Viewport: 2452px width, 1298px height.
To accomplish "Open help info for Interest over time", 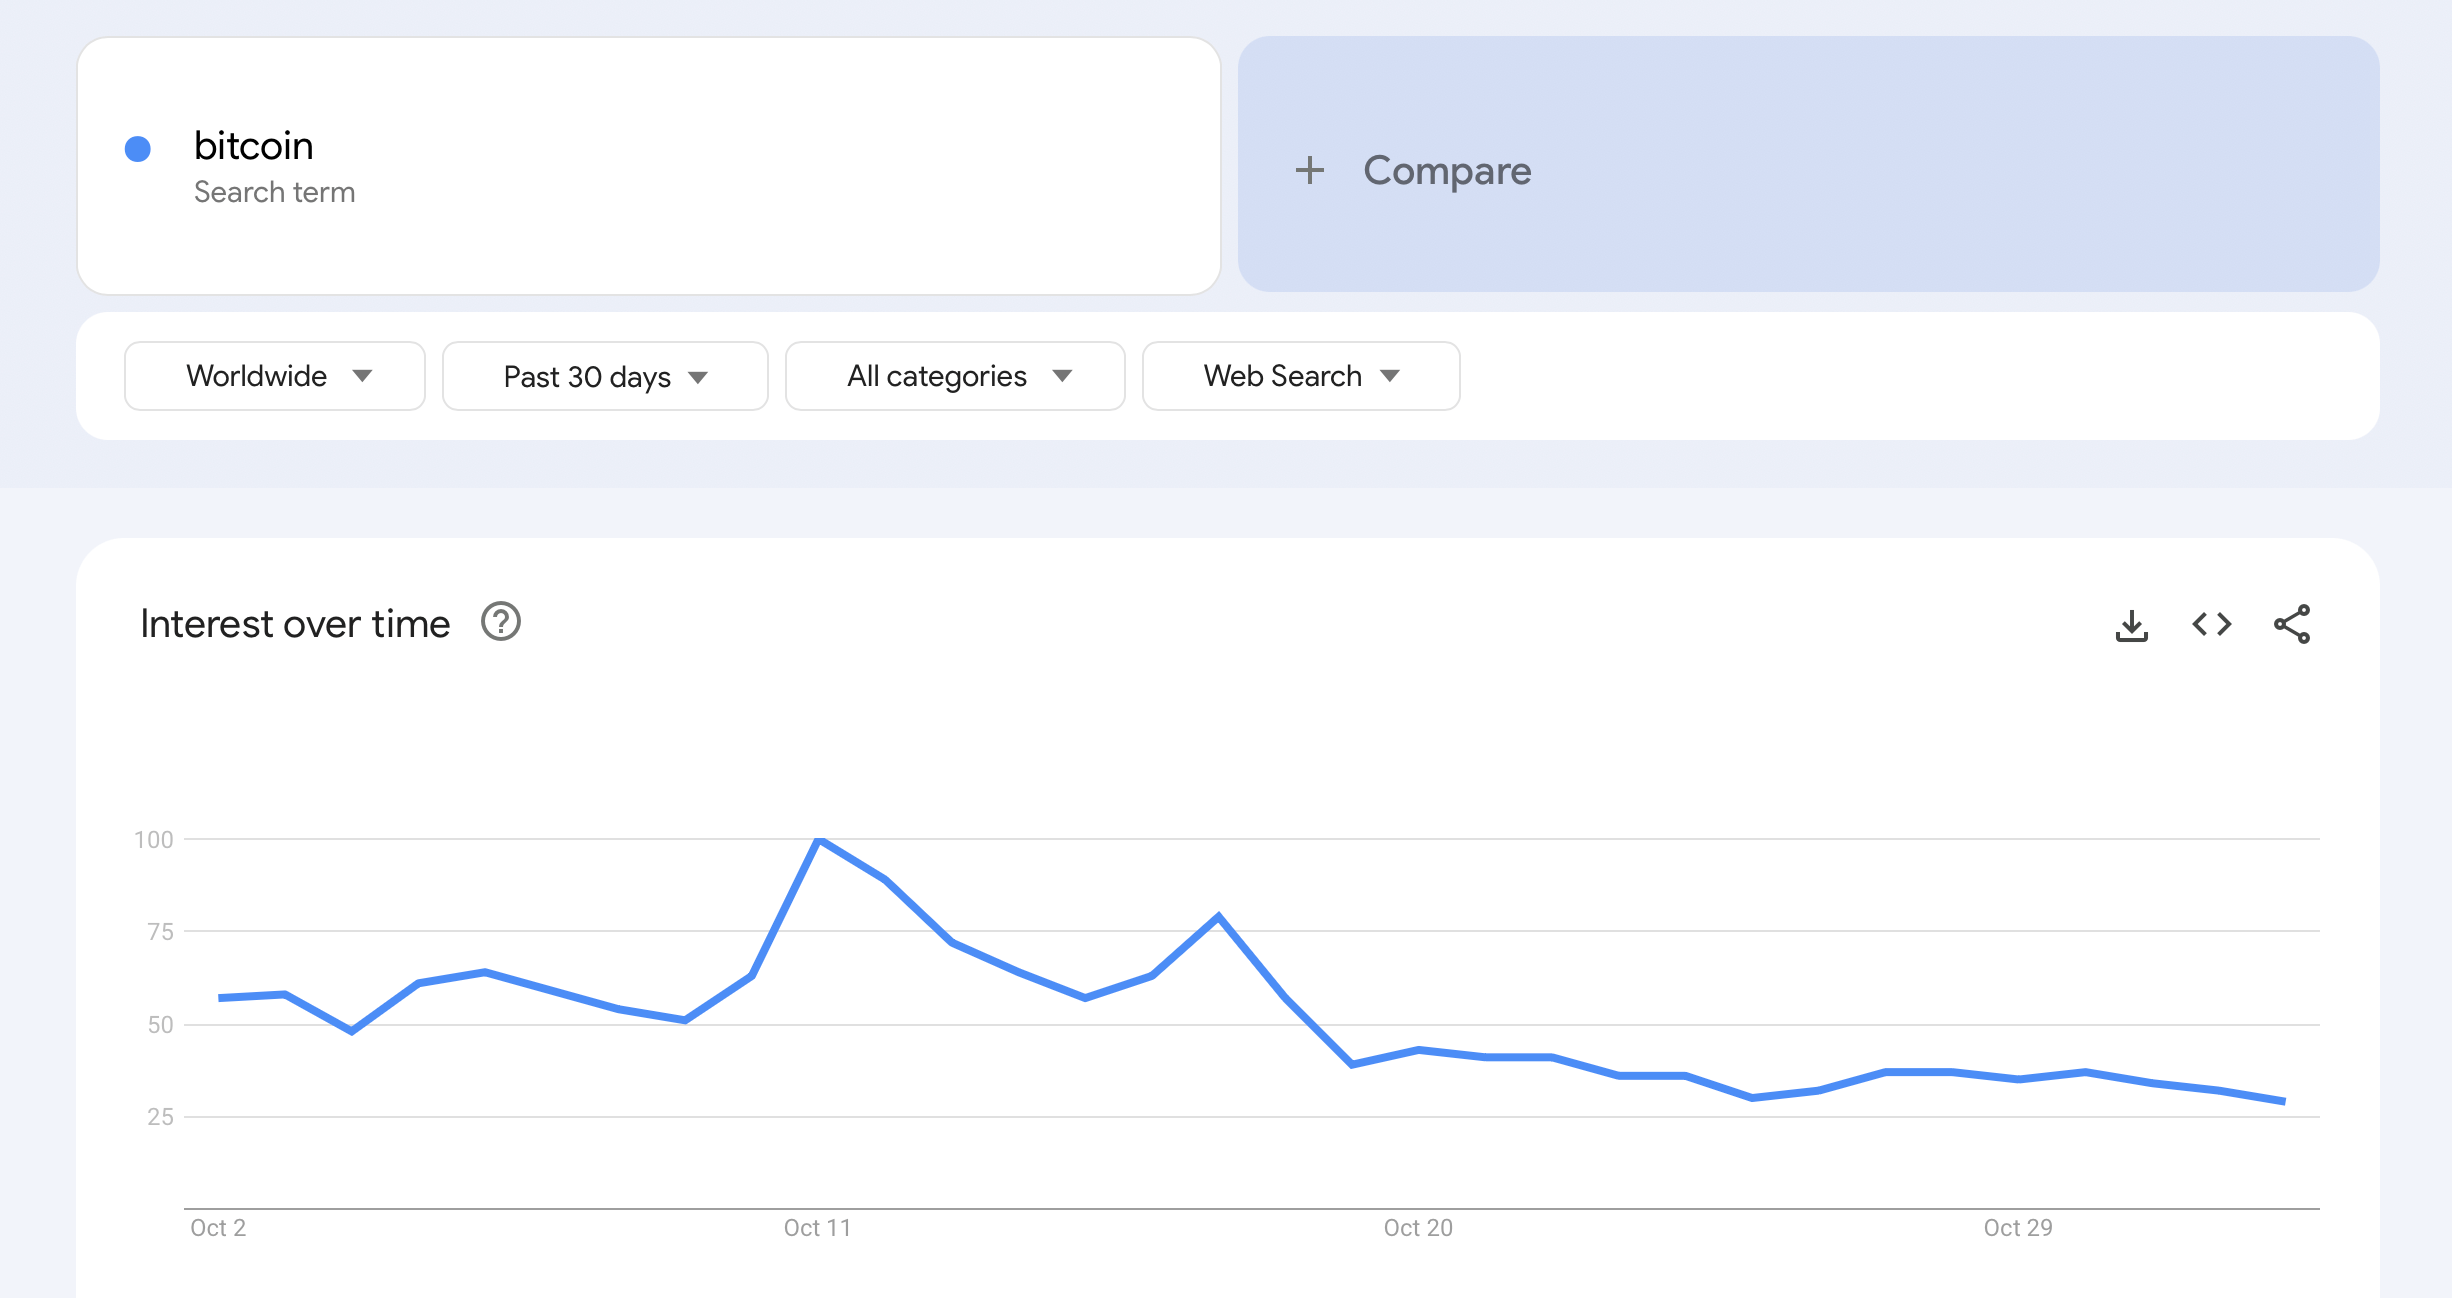I will (500, 622).
